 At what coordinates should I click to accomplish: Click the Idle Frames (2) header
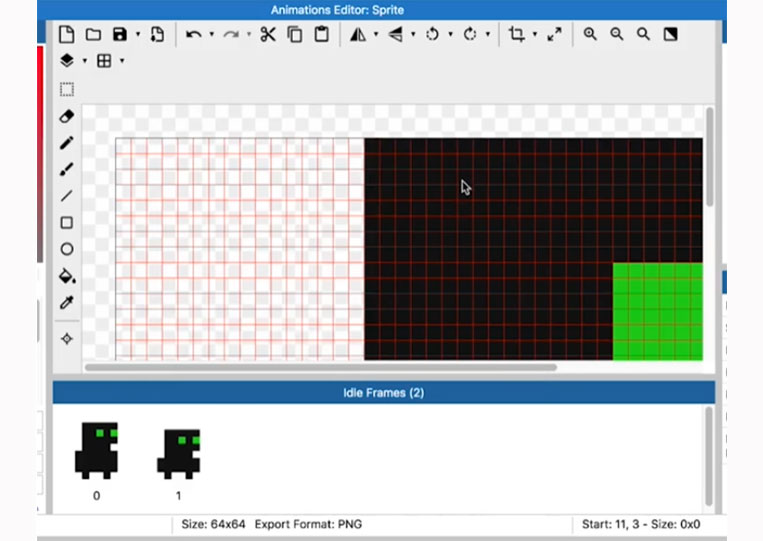383,393
